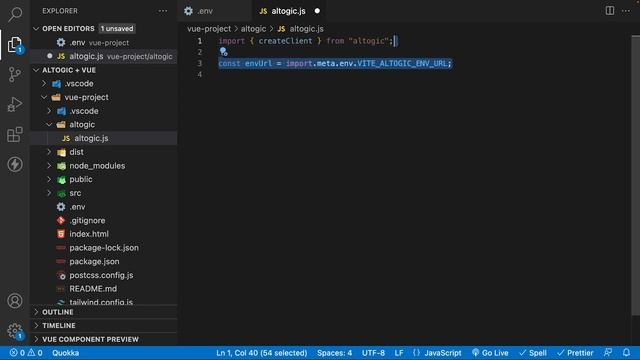Expand the Vue Component Preview panel
This screenshot has height=360, width=640.
(104, 339)
